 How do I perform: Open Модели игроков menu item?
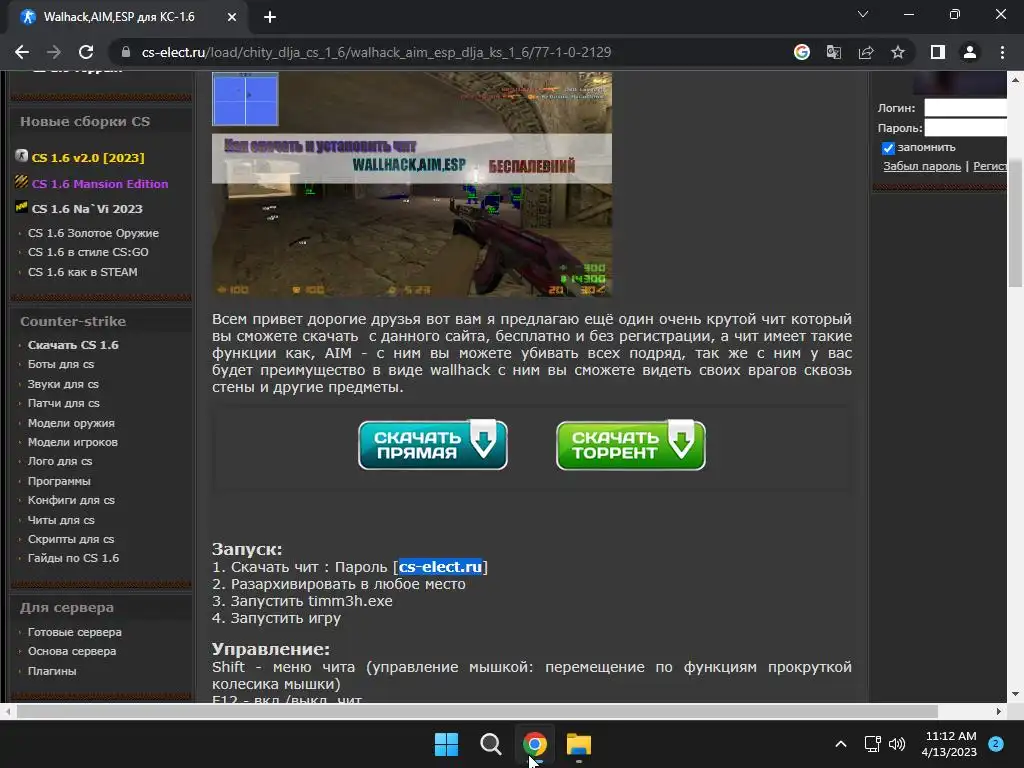click(72, 442)
